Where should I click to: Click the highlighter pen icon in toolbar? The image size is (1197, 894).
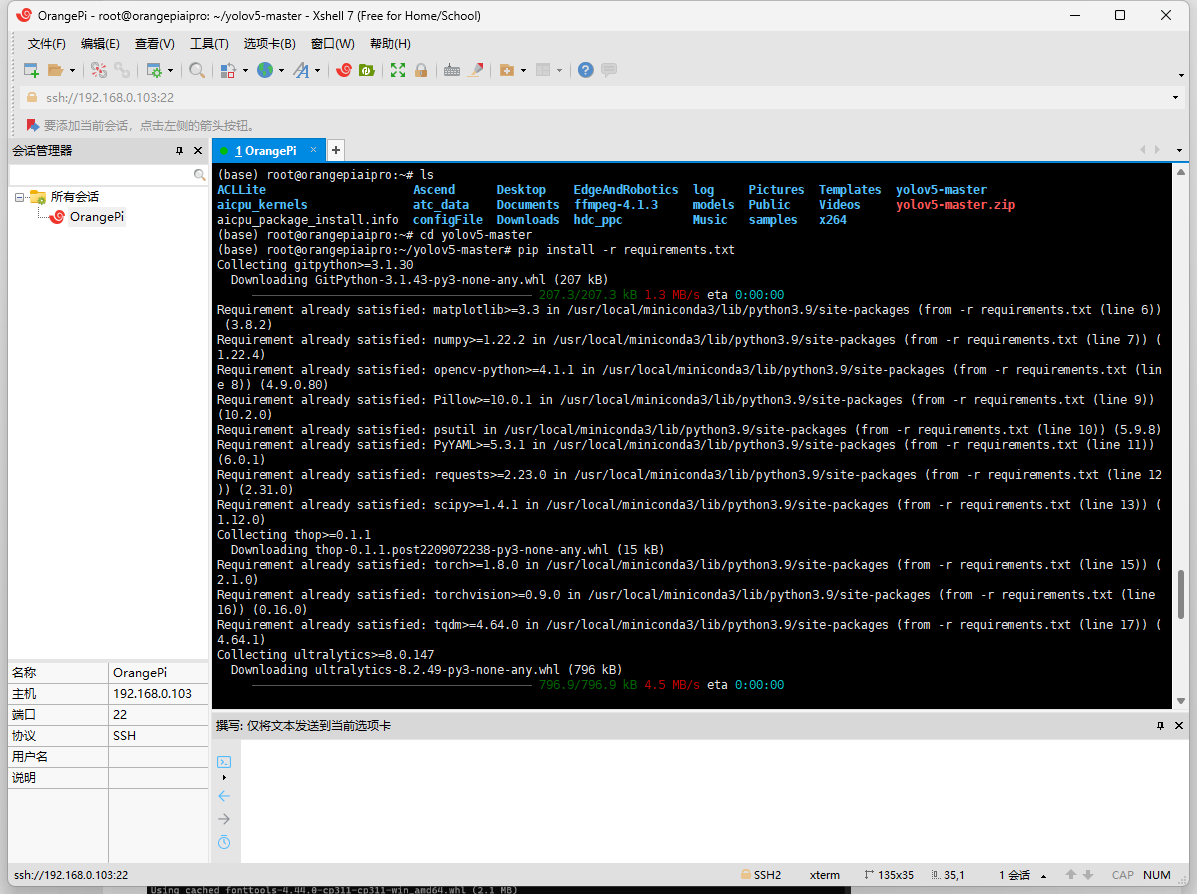(x=476, y=70)
